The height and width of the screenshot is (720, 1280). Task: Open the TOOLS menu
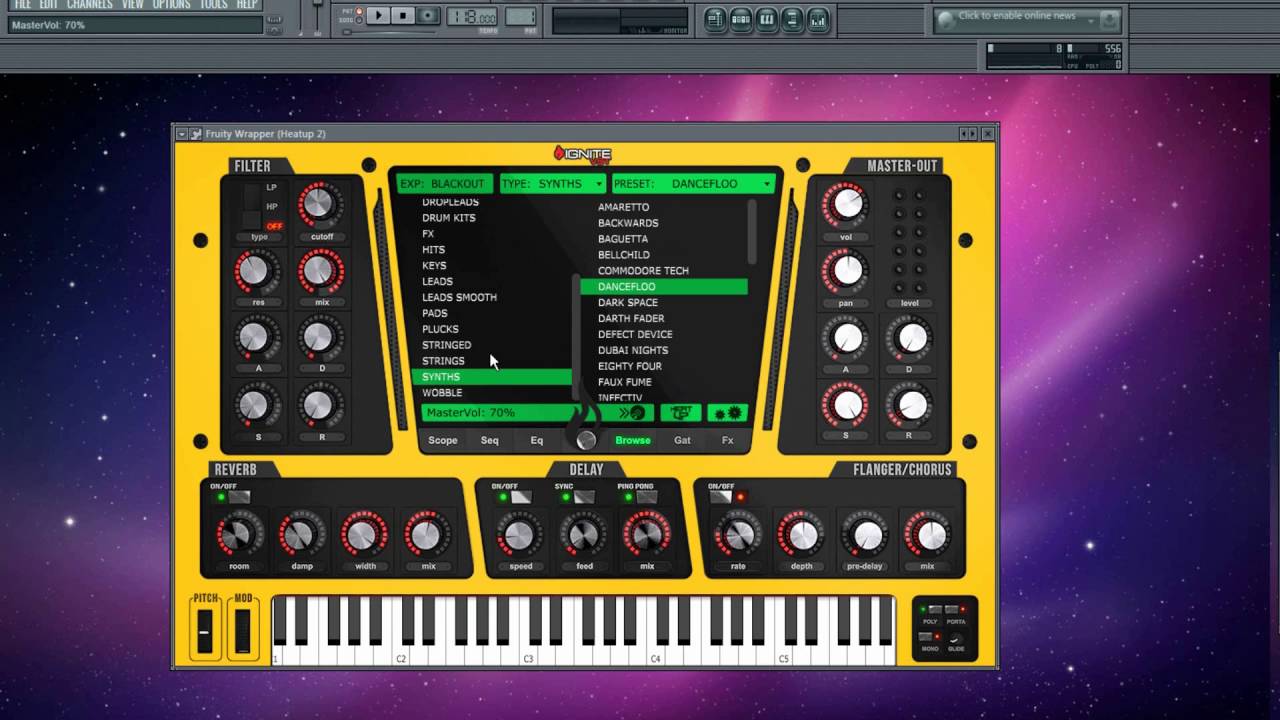213,4
